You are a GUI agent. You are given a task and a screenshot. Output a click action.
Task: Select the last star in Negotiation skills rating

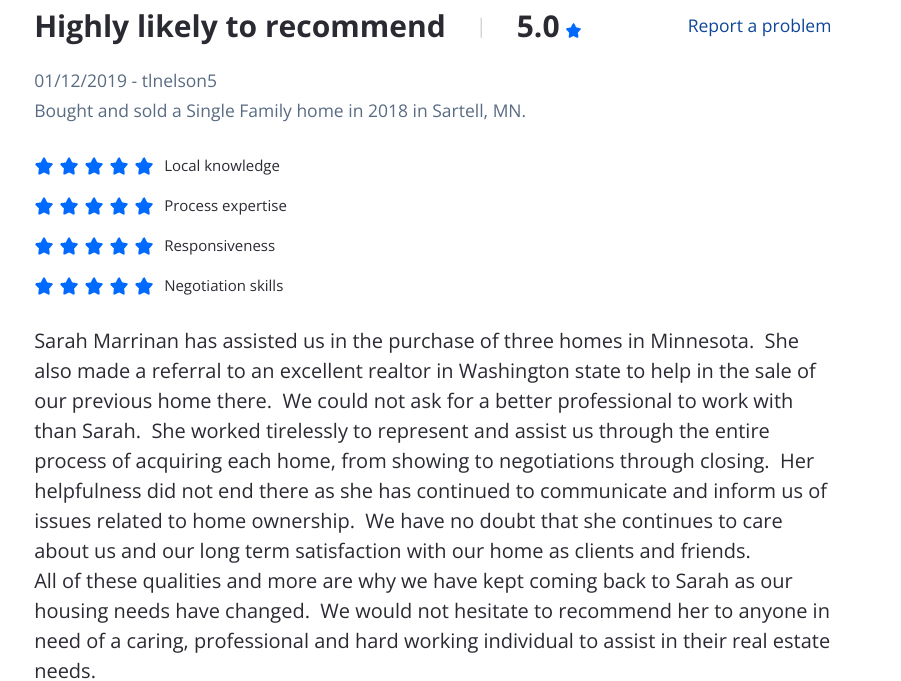point(144,286)
